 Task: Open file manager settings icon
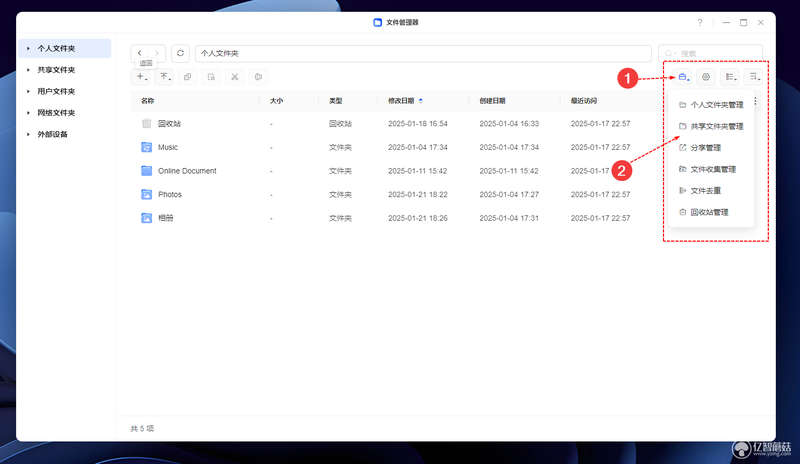click(x=706, y=77)
